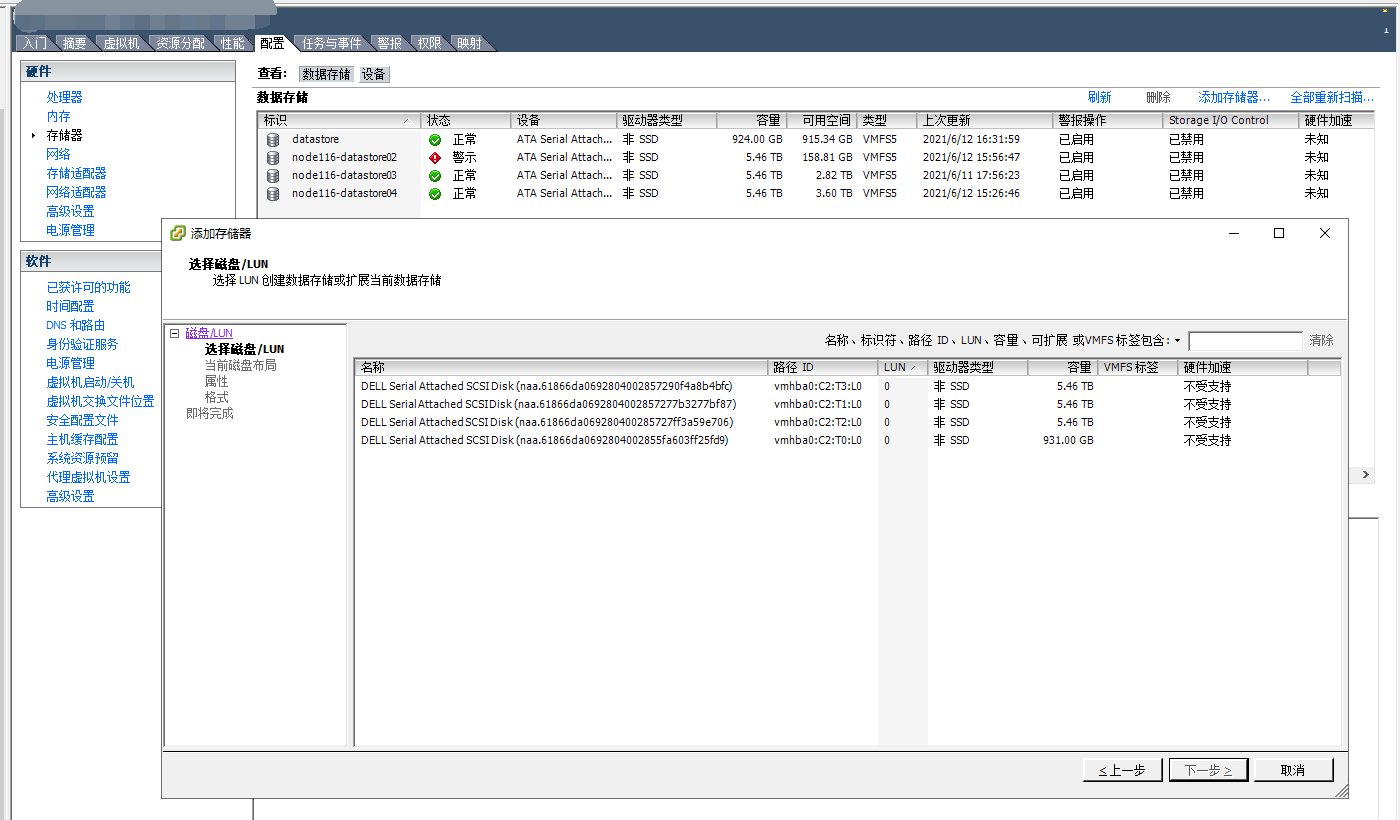
Task: Select the 931.00 GB disk row
Action: tap(847, 440)
